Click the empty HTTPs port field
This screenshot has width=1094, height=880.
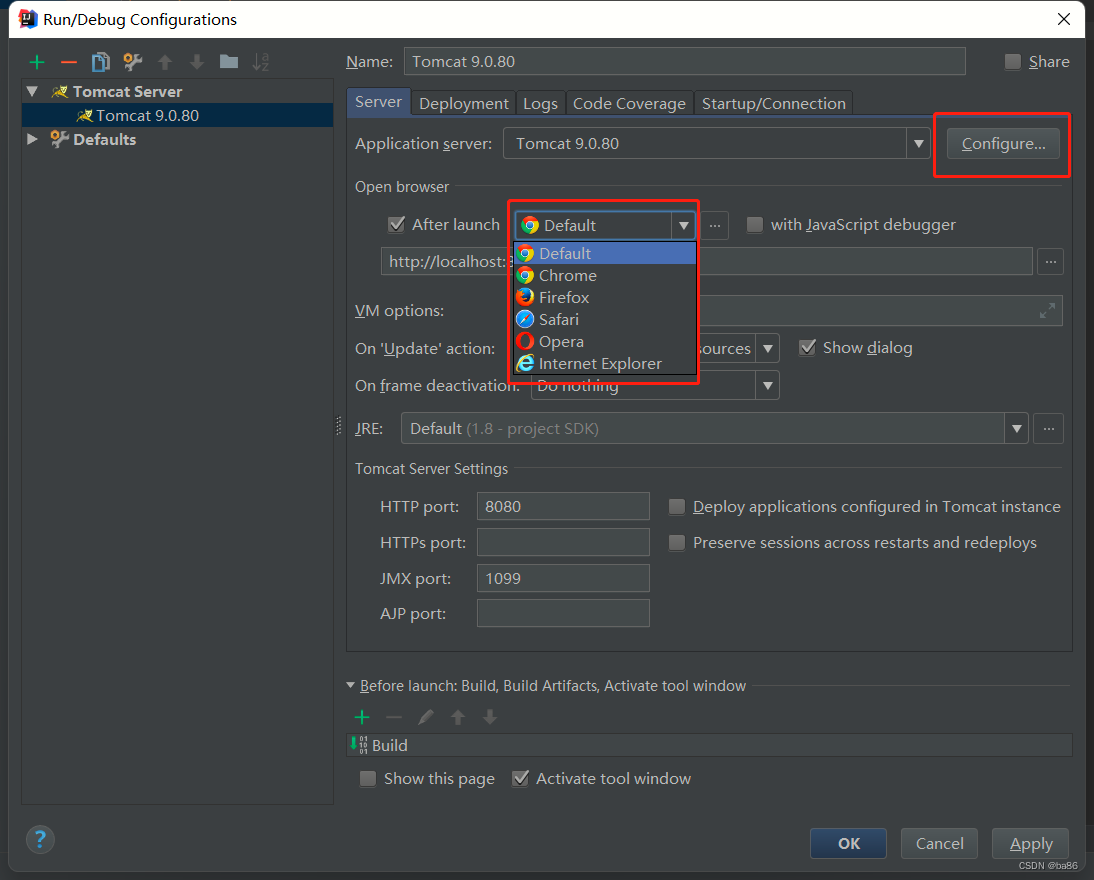[563, 542]
